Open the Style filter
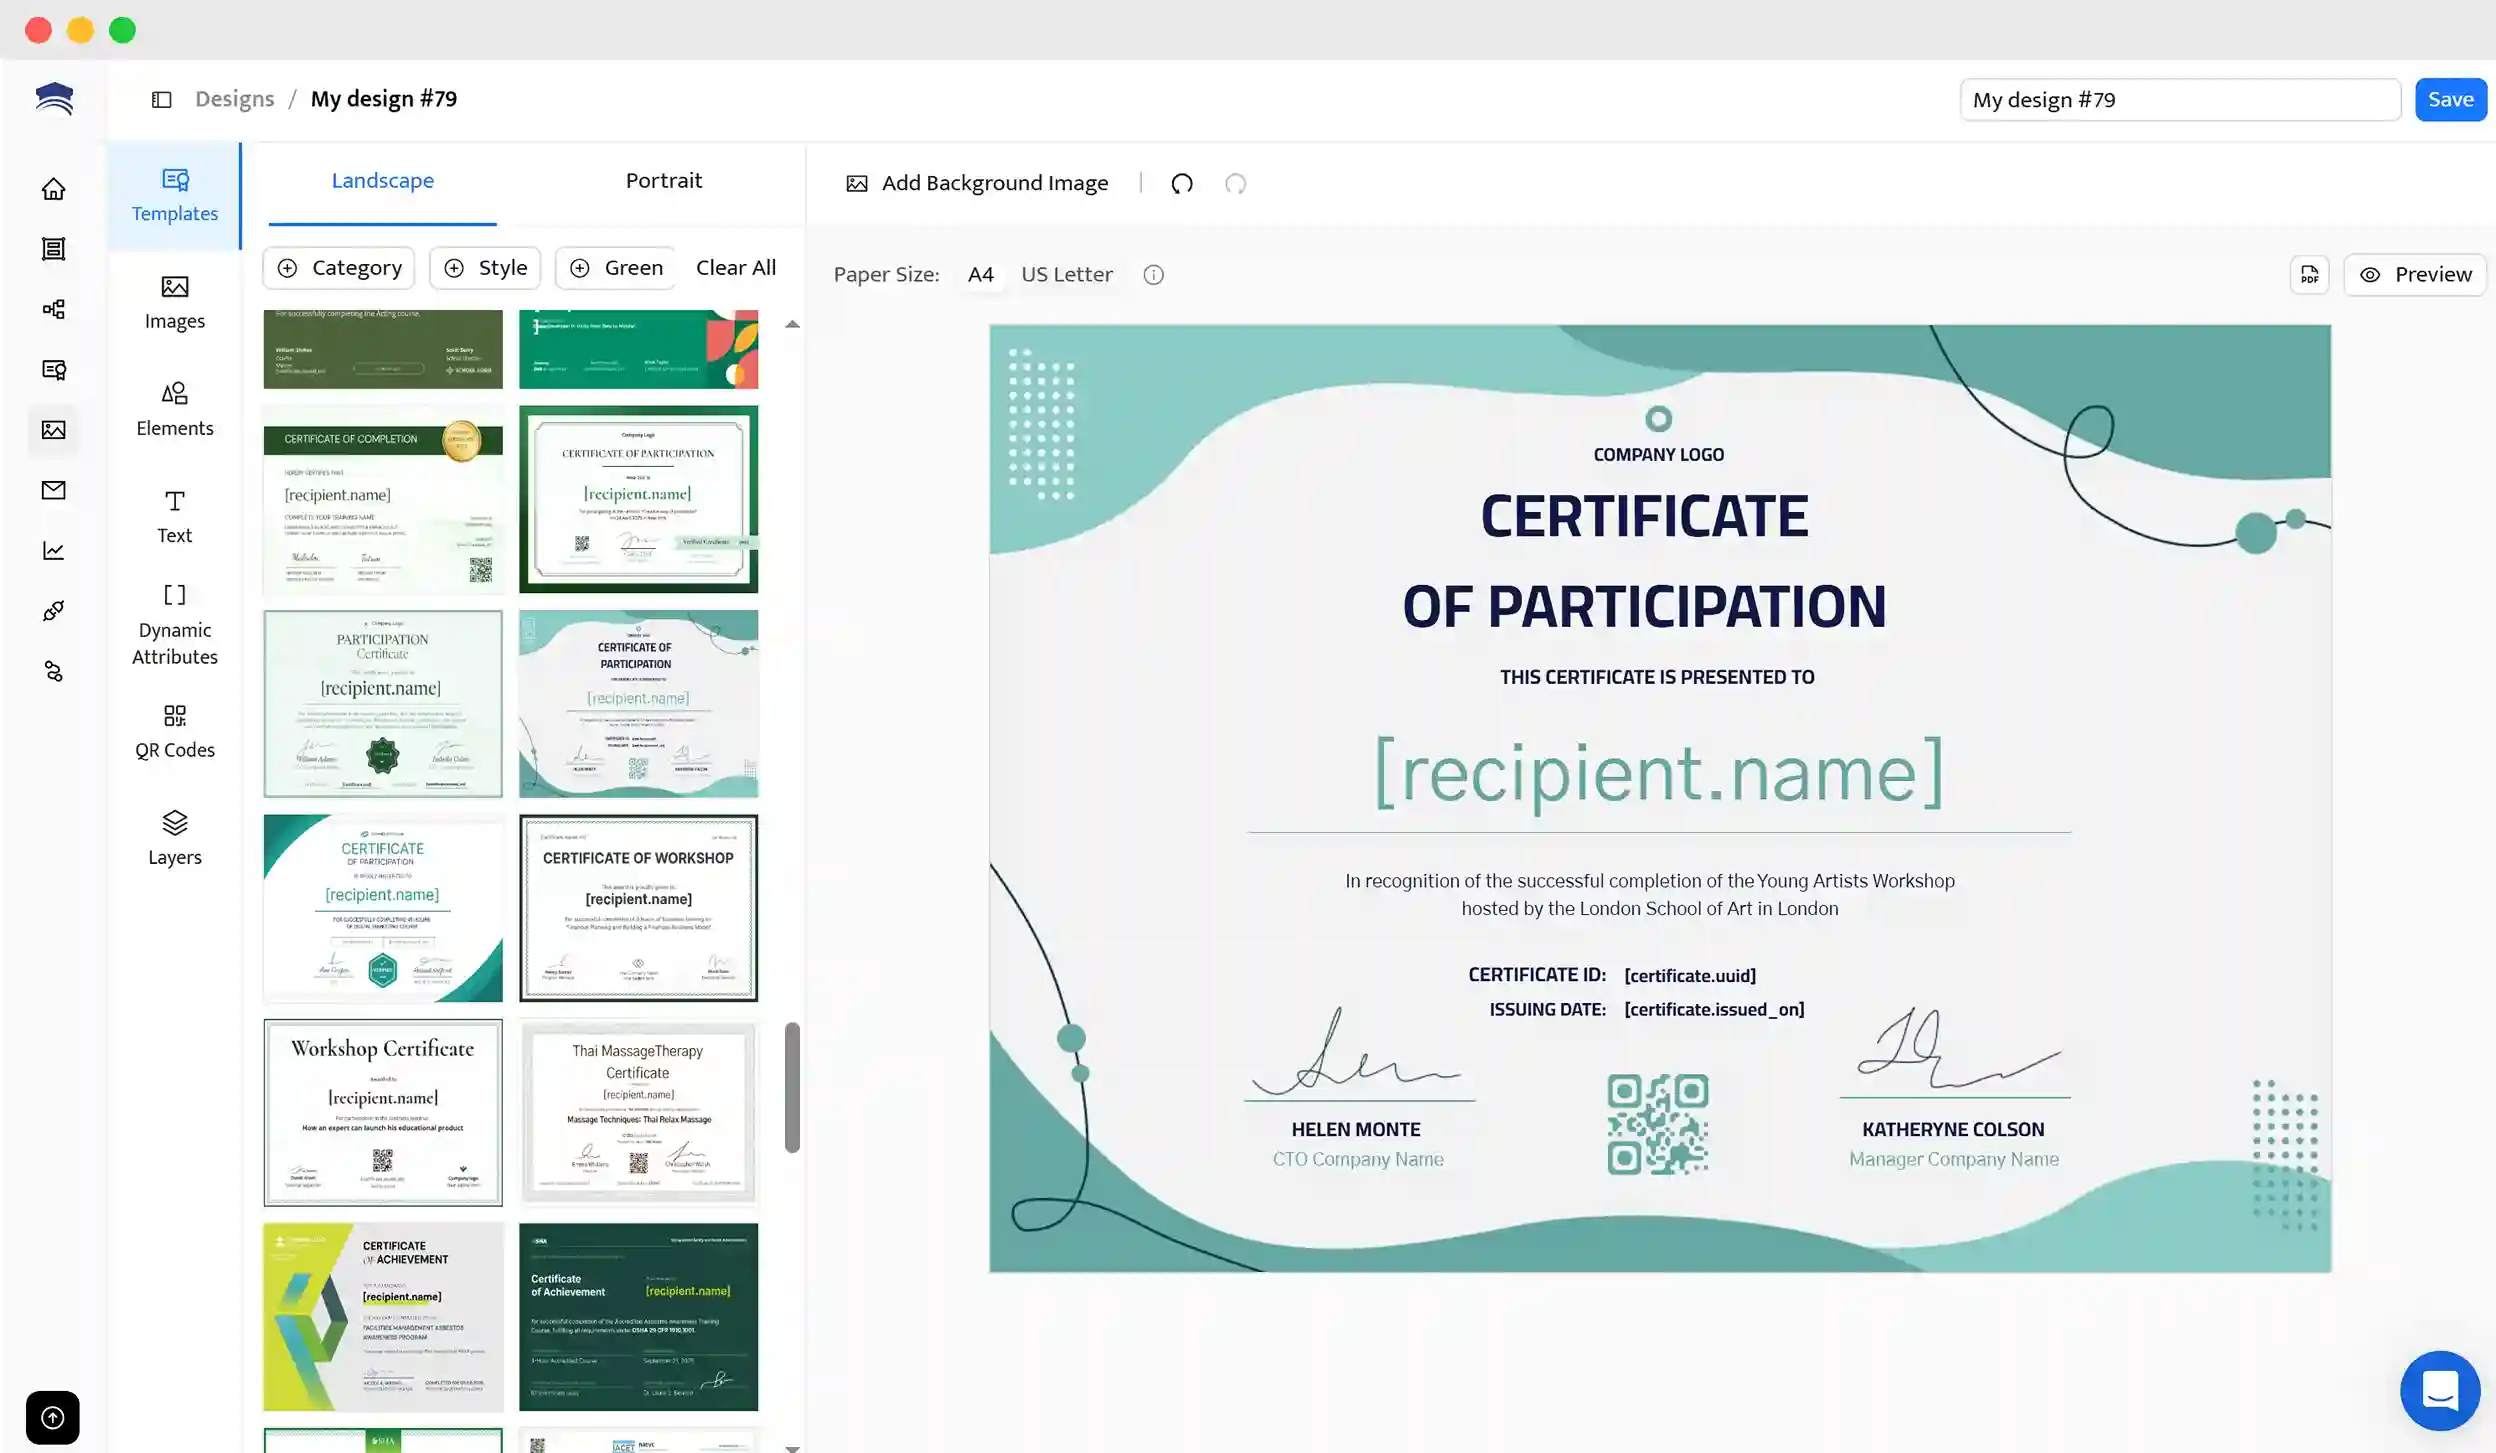Screen dimensions: 2496x1453 tap(485, 267)
